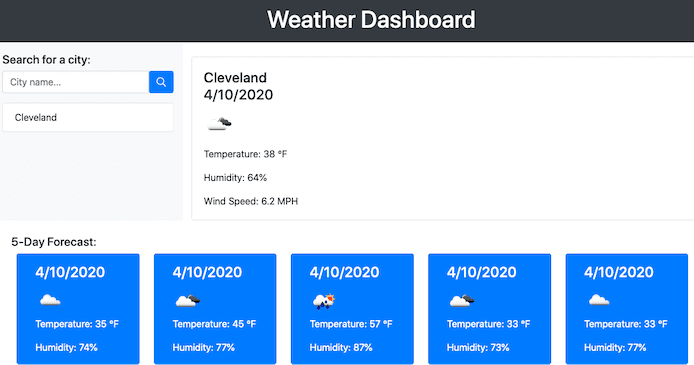694x365 pixels.
Task: Select Cleveland from the search history list
Action: (88, 117)
